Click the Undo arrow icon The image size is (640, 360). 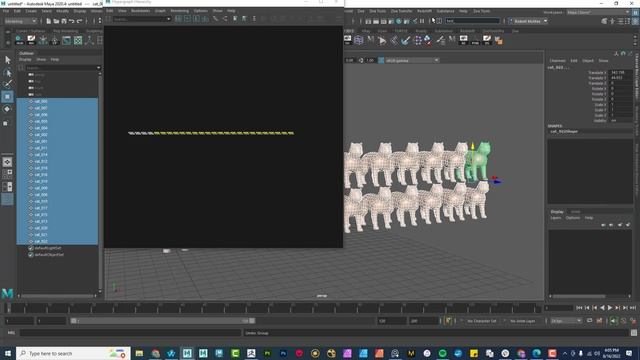(x=71, y=21)
